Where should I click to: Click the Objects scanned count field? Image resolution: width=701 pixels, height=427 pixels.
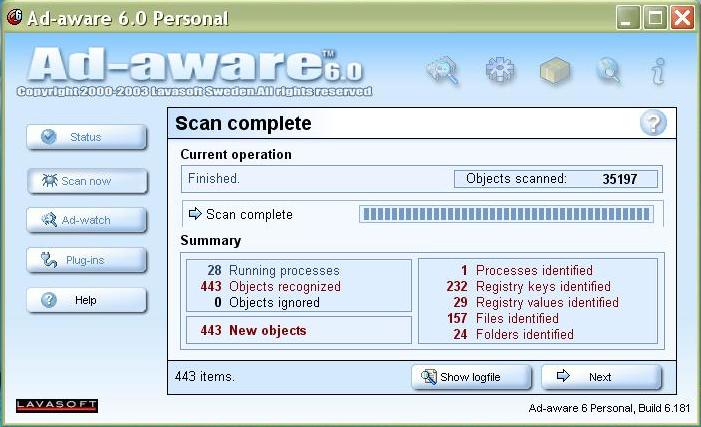(x=557, y=179)
